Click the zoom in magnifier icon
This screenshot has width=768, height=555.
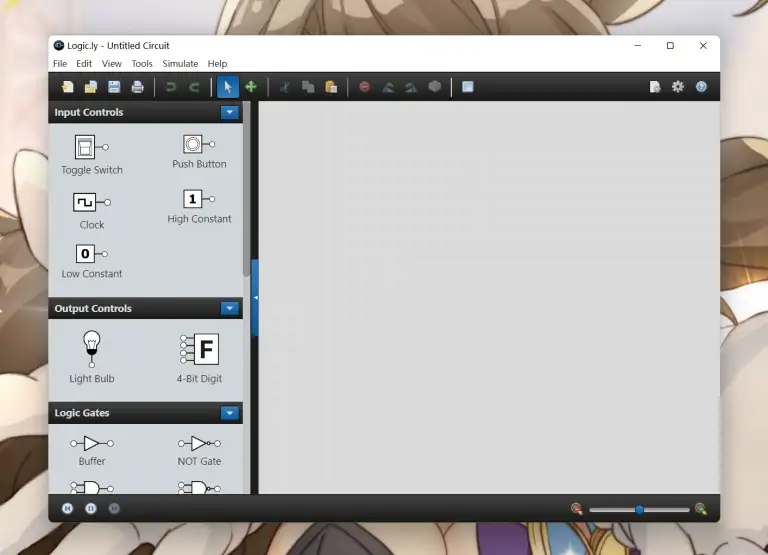click(700, 509)
